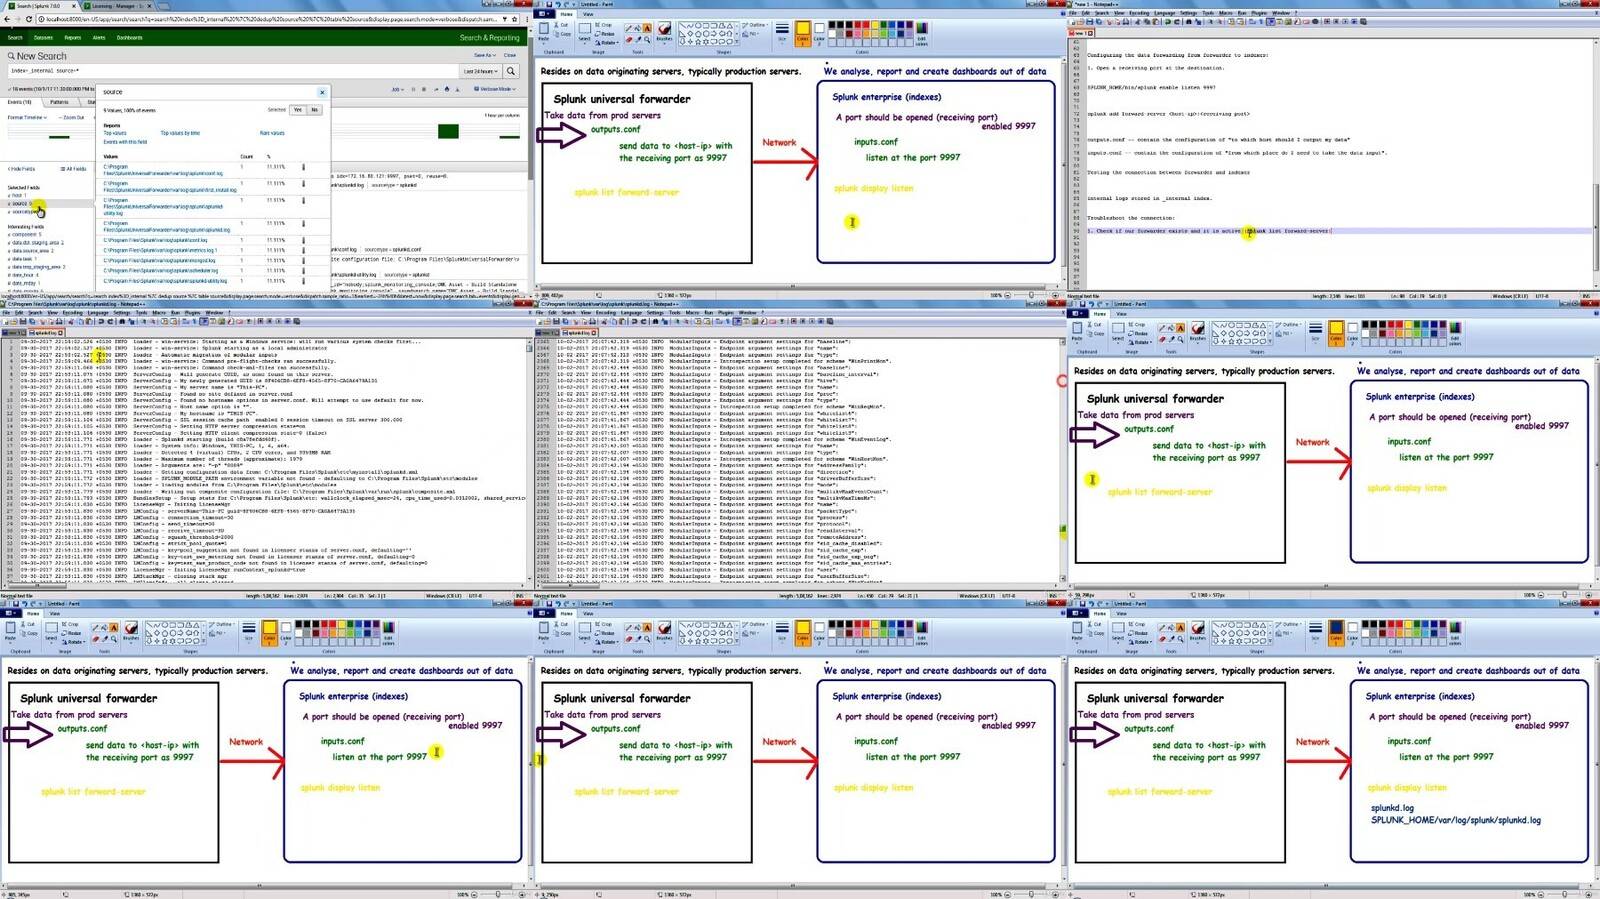Click the magnifier search button in Splunk
The height and width of the screenshot is (899, 1600).
(x=511, y=71)
